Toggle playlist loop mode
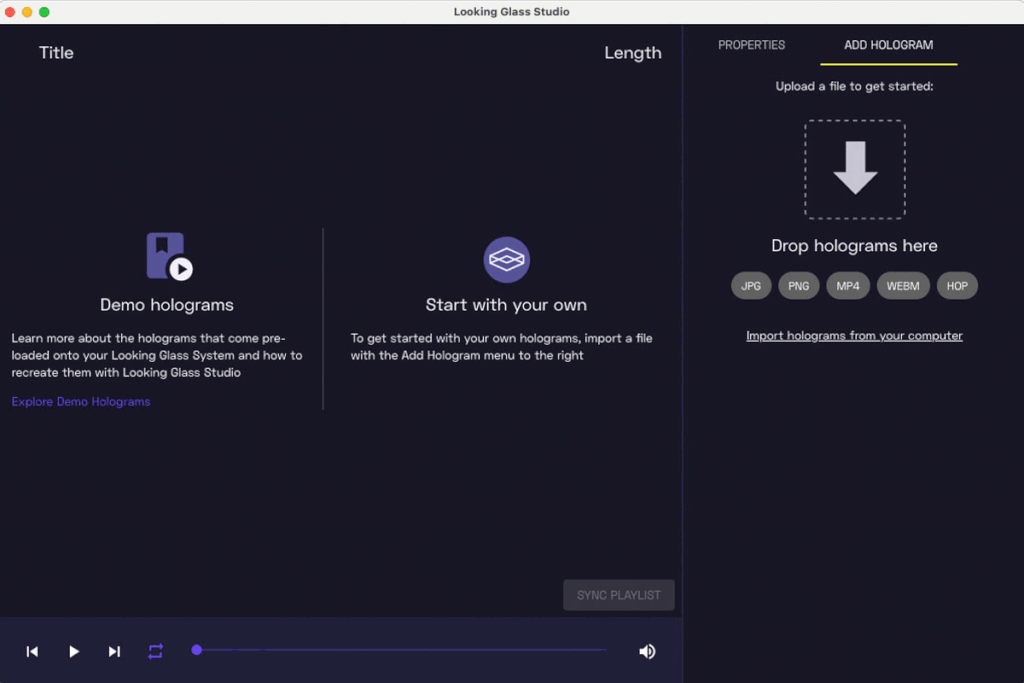The height and width of the screenshot is (683, 1024). (x=155, y=651)
